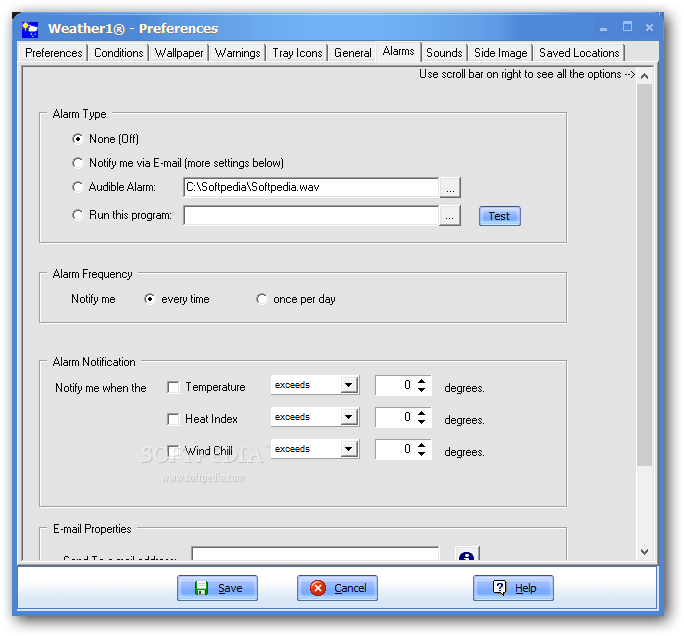The height and width of the screenshot is (636, 684).
Task: Click the Wind Chill degrees value field
Action: [x=395, y=449]
